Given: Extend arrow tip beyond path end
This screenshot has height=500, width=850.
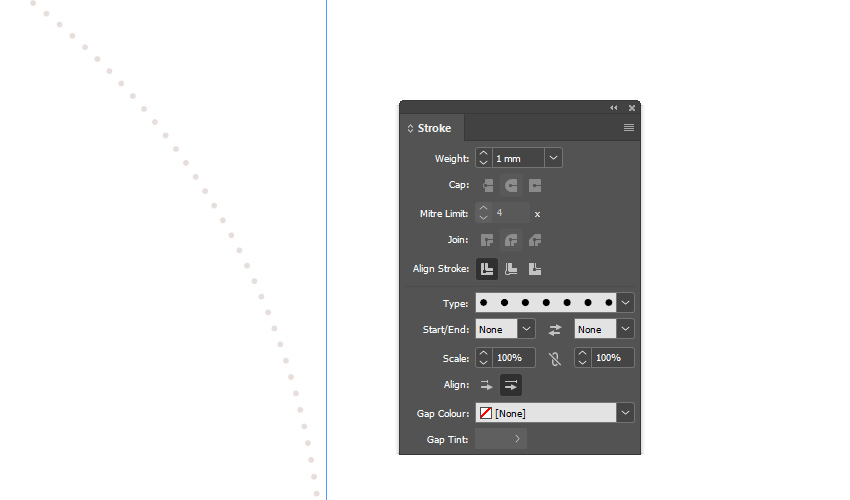Looking at the screenshot, I should pyautogui.click(x=486, y=385).
